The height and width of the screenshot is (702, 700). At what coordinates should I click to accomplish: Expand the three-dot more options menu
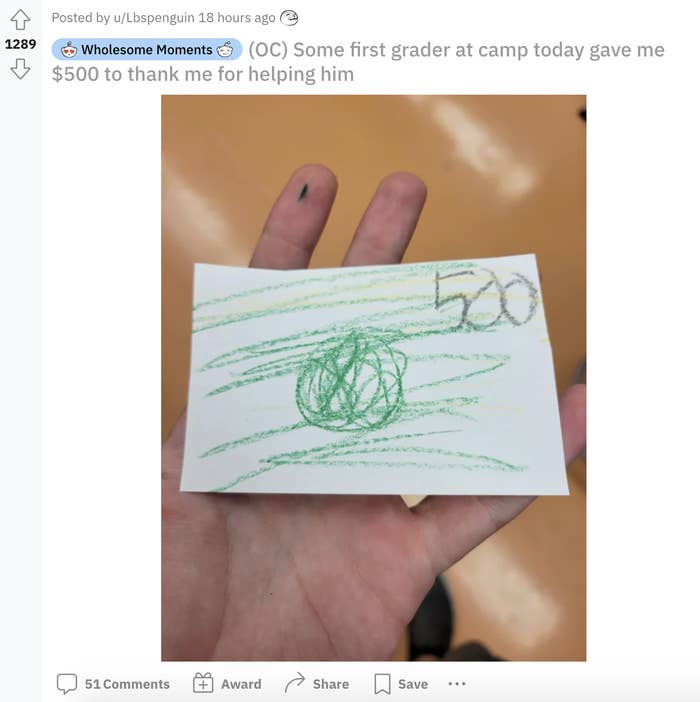click(457, 684)
